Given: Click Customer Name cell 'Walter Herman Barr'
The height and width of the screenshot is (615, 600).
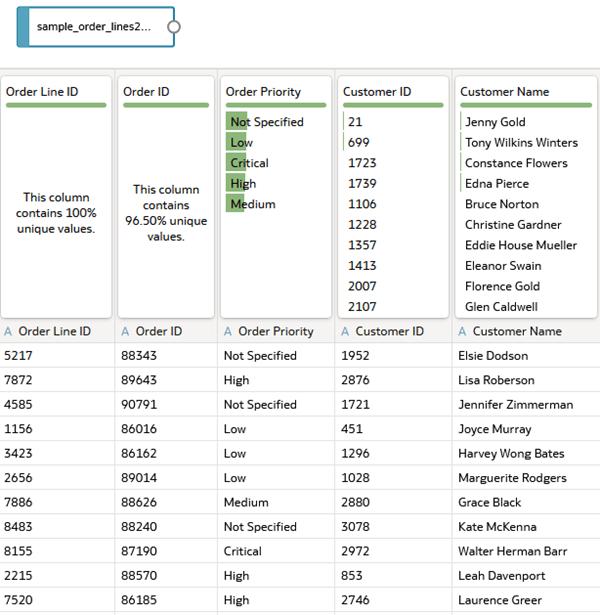Looking at the screenshot, I should [x=526, y=551].
